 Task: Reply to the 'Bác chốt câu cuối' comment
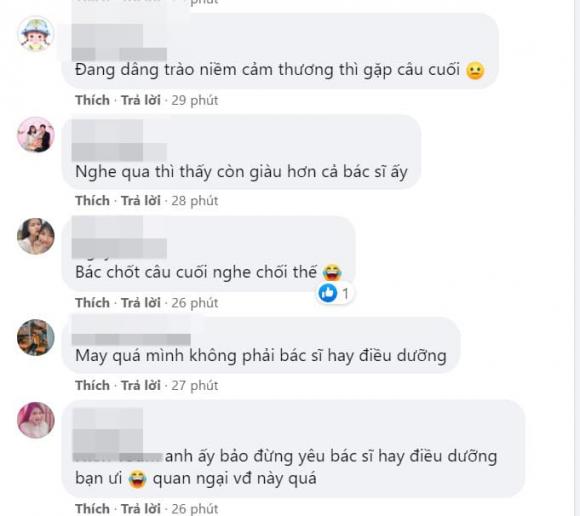click(141, 303)
